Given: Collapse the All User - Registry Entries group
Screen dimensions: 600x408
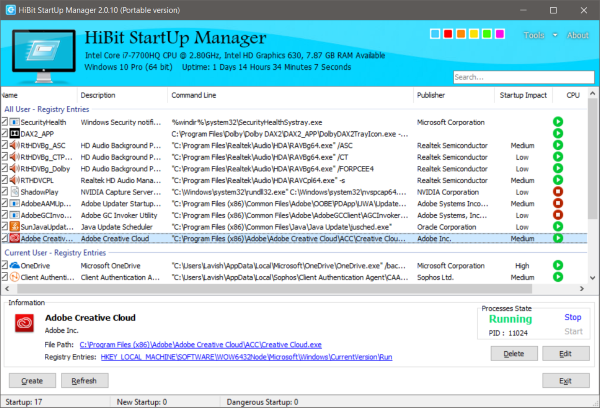Looking at the screenshot, I should point(45,108).
